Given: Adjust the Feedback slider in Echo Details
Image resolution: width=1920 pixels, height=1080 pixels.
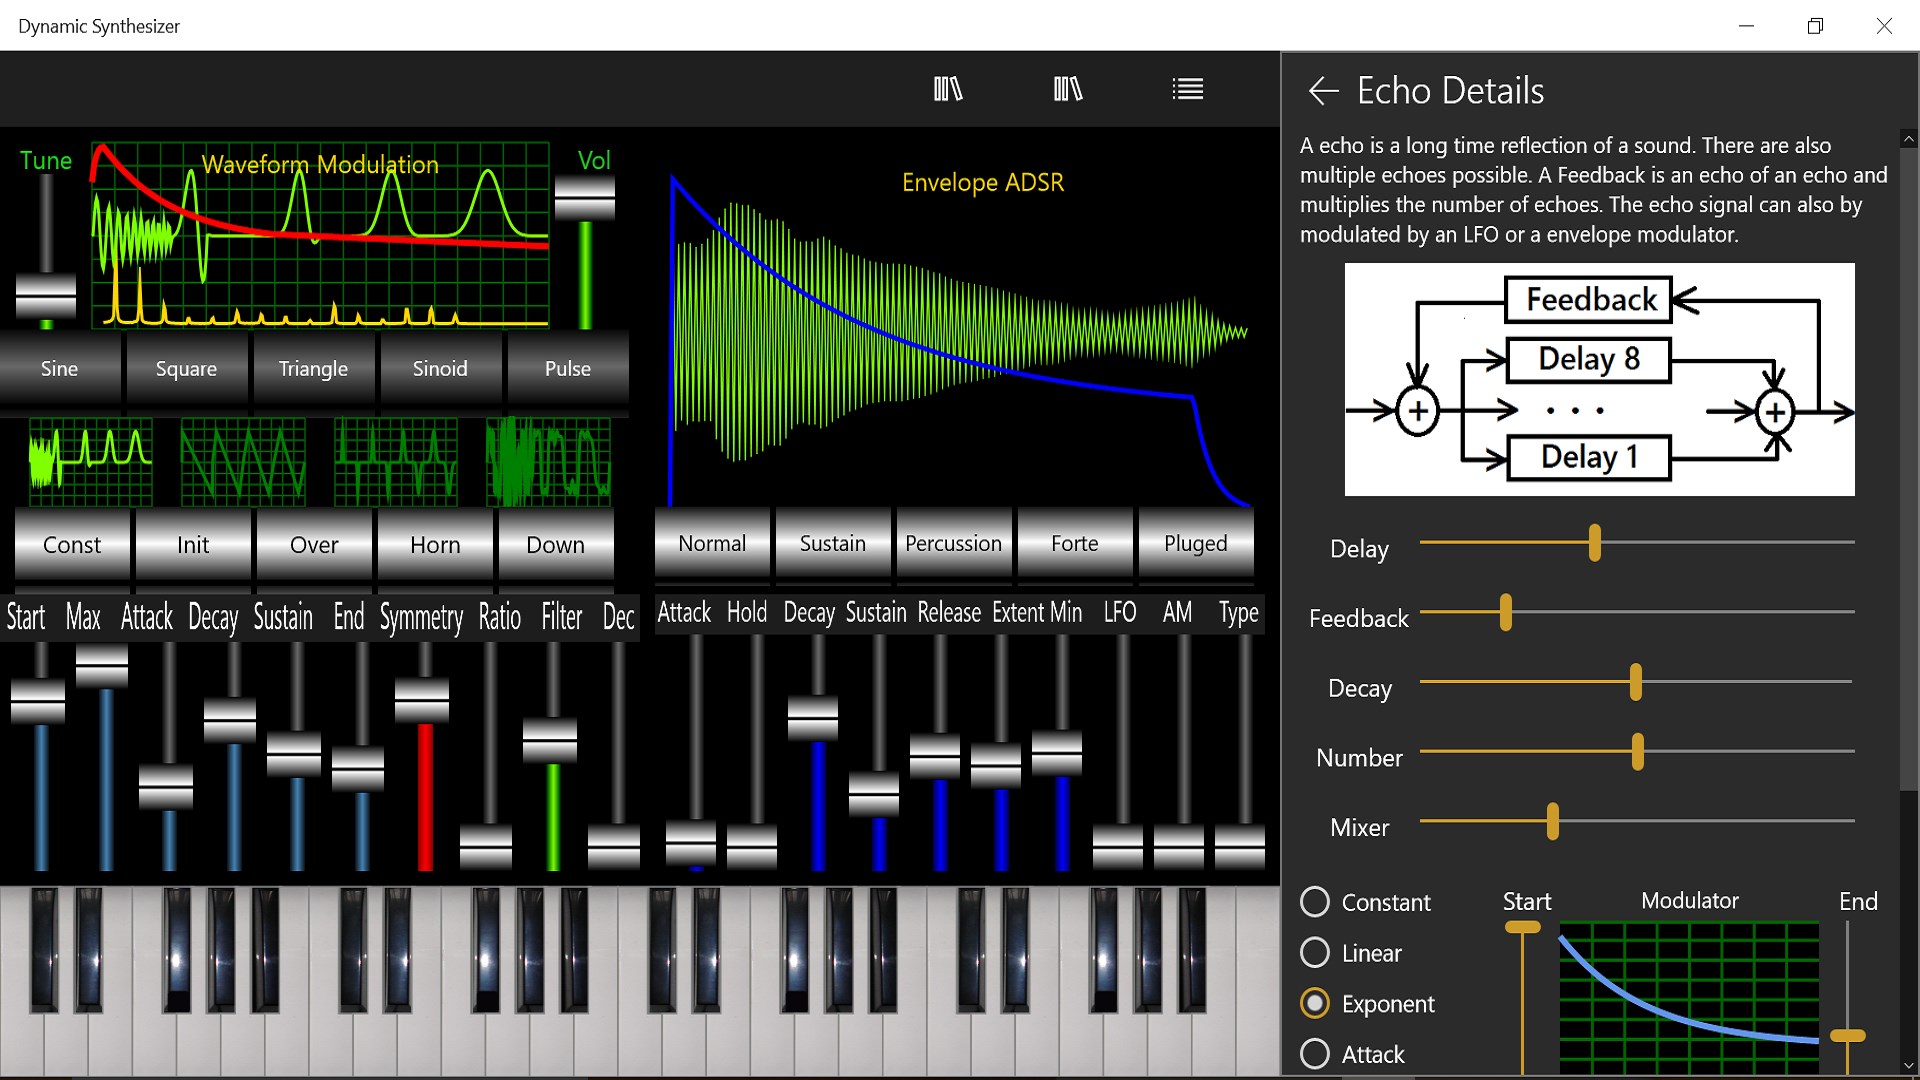Looking at the screenshot, I should [1505, 612].
